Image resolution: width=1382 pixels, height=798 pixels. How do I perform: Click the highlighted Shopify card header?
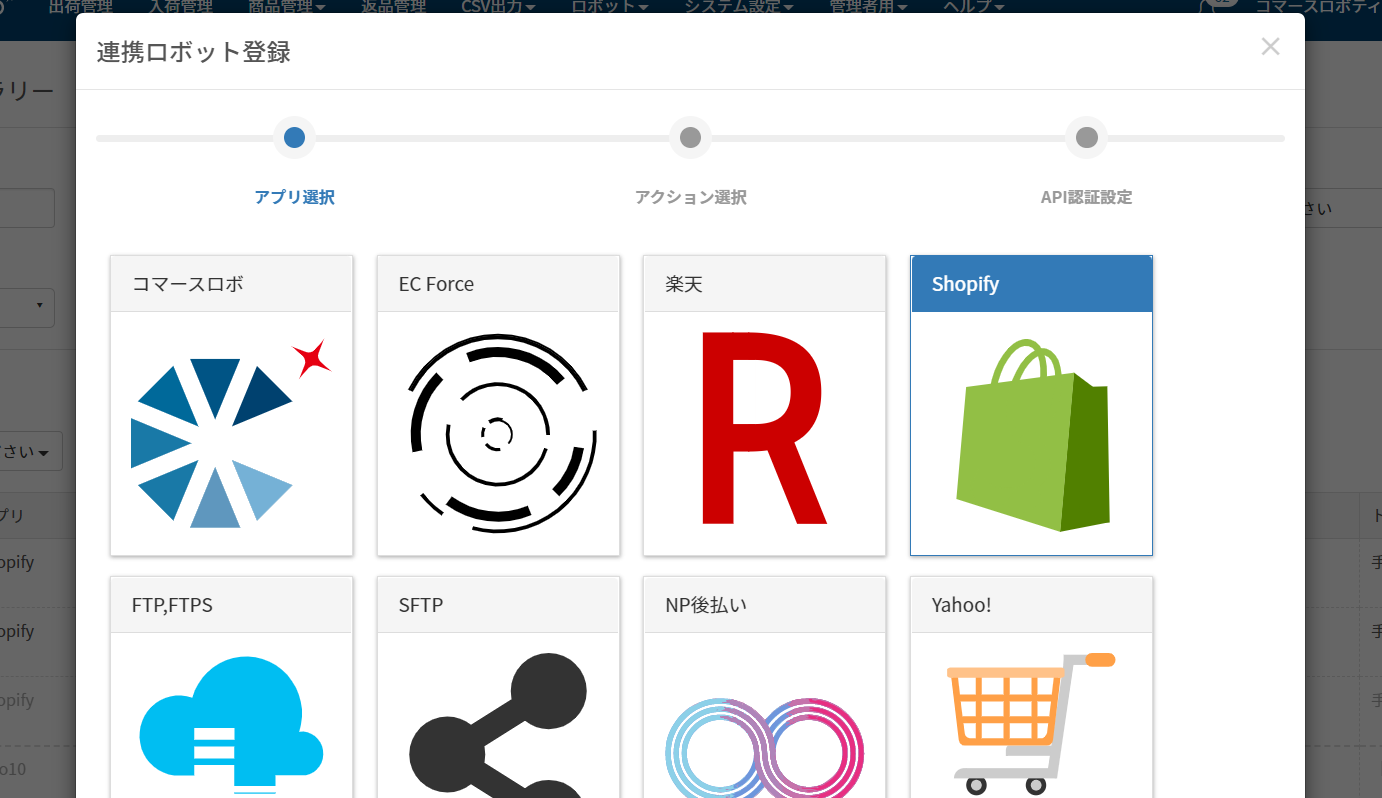tap(1032, 284)
